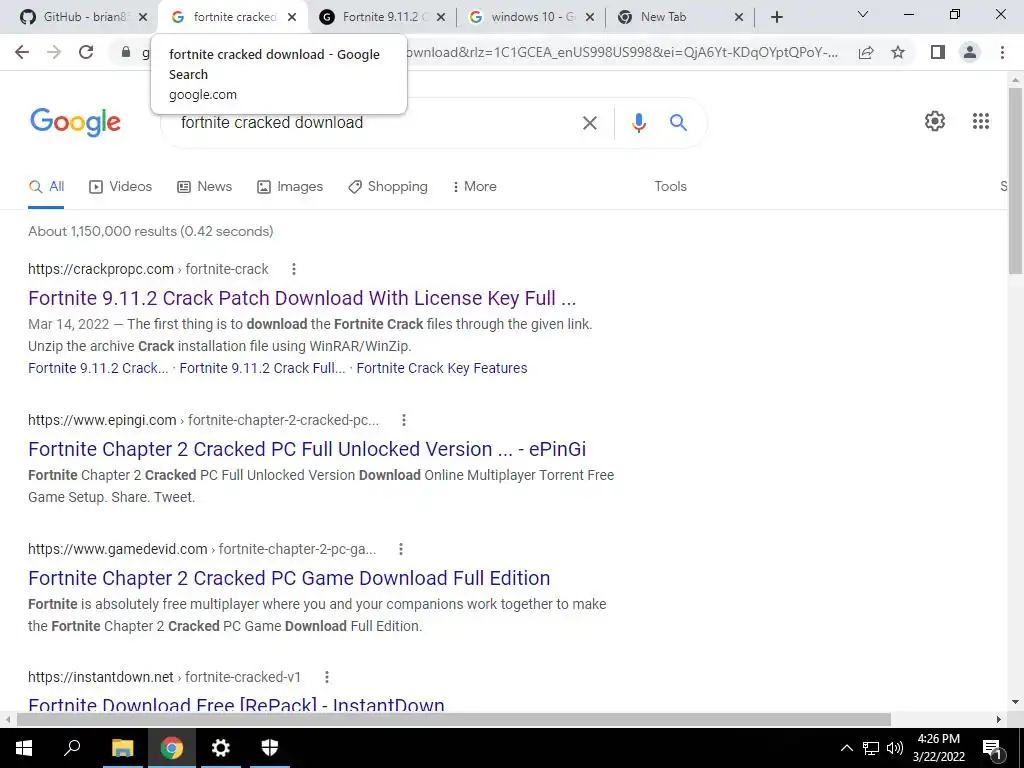Click the share page icon in address bar

(866, 52)
